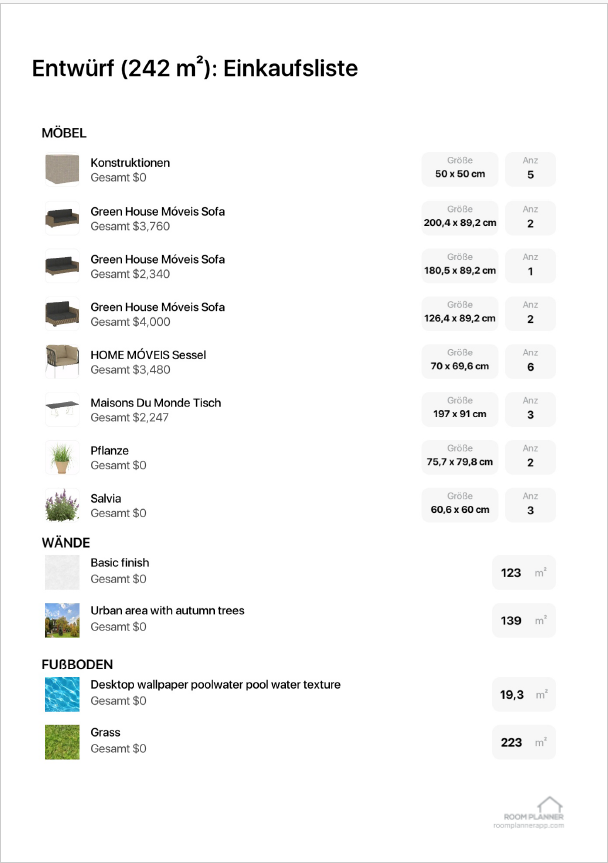608x863 pixels.
Task: Click the Konstruktionen item thumbnail
Action: 61,169
